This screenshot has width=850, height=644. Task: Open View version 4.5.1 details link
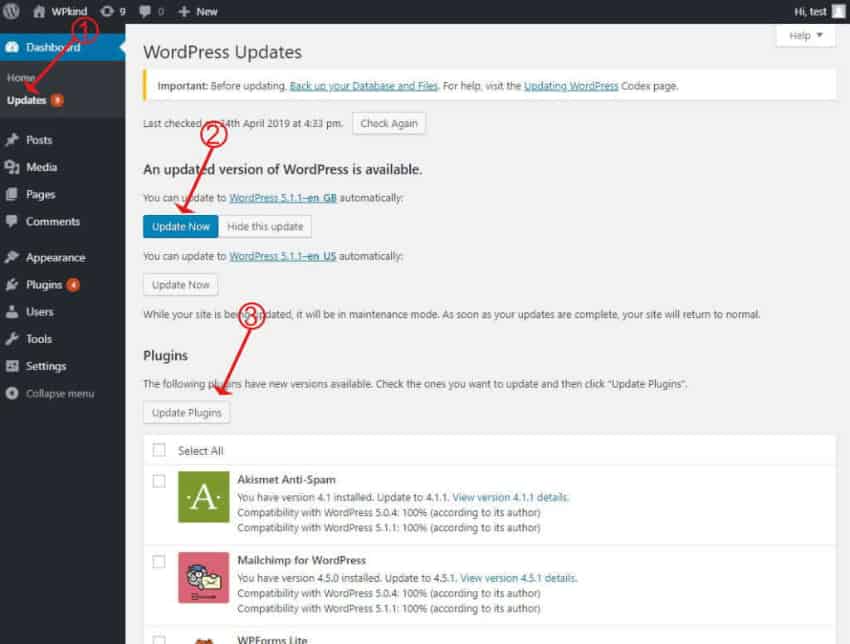click(x=518, y=578)
